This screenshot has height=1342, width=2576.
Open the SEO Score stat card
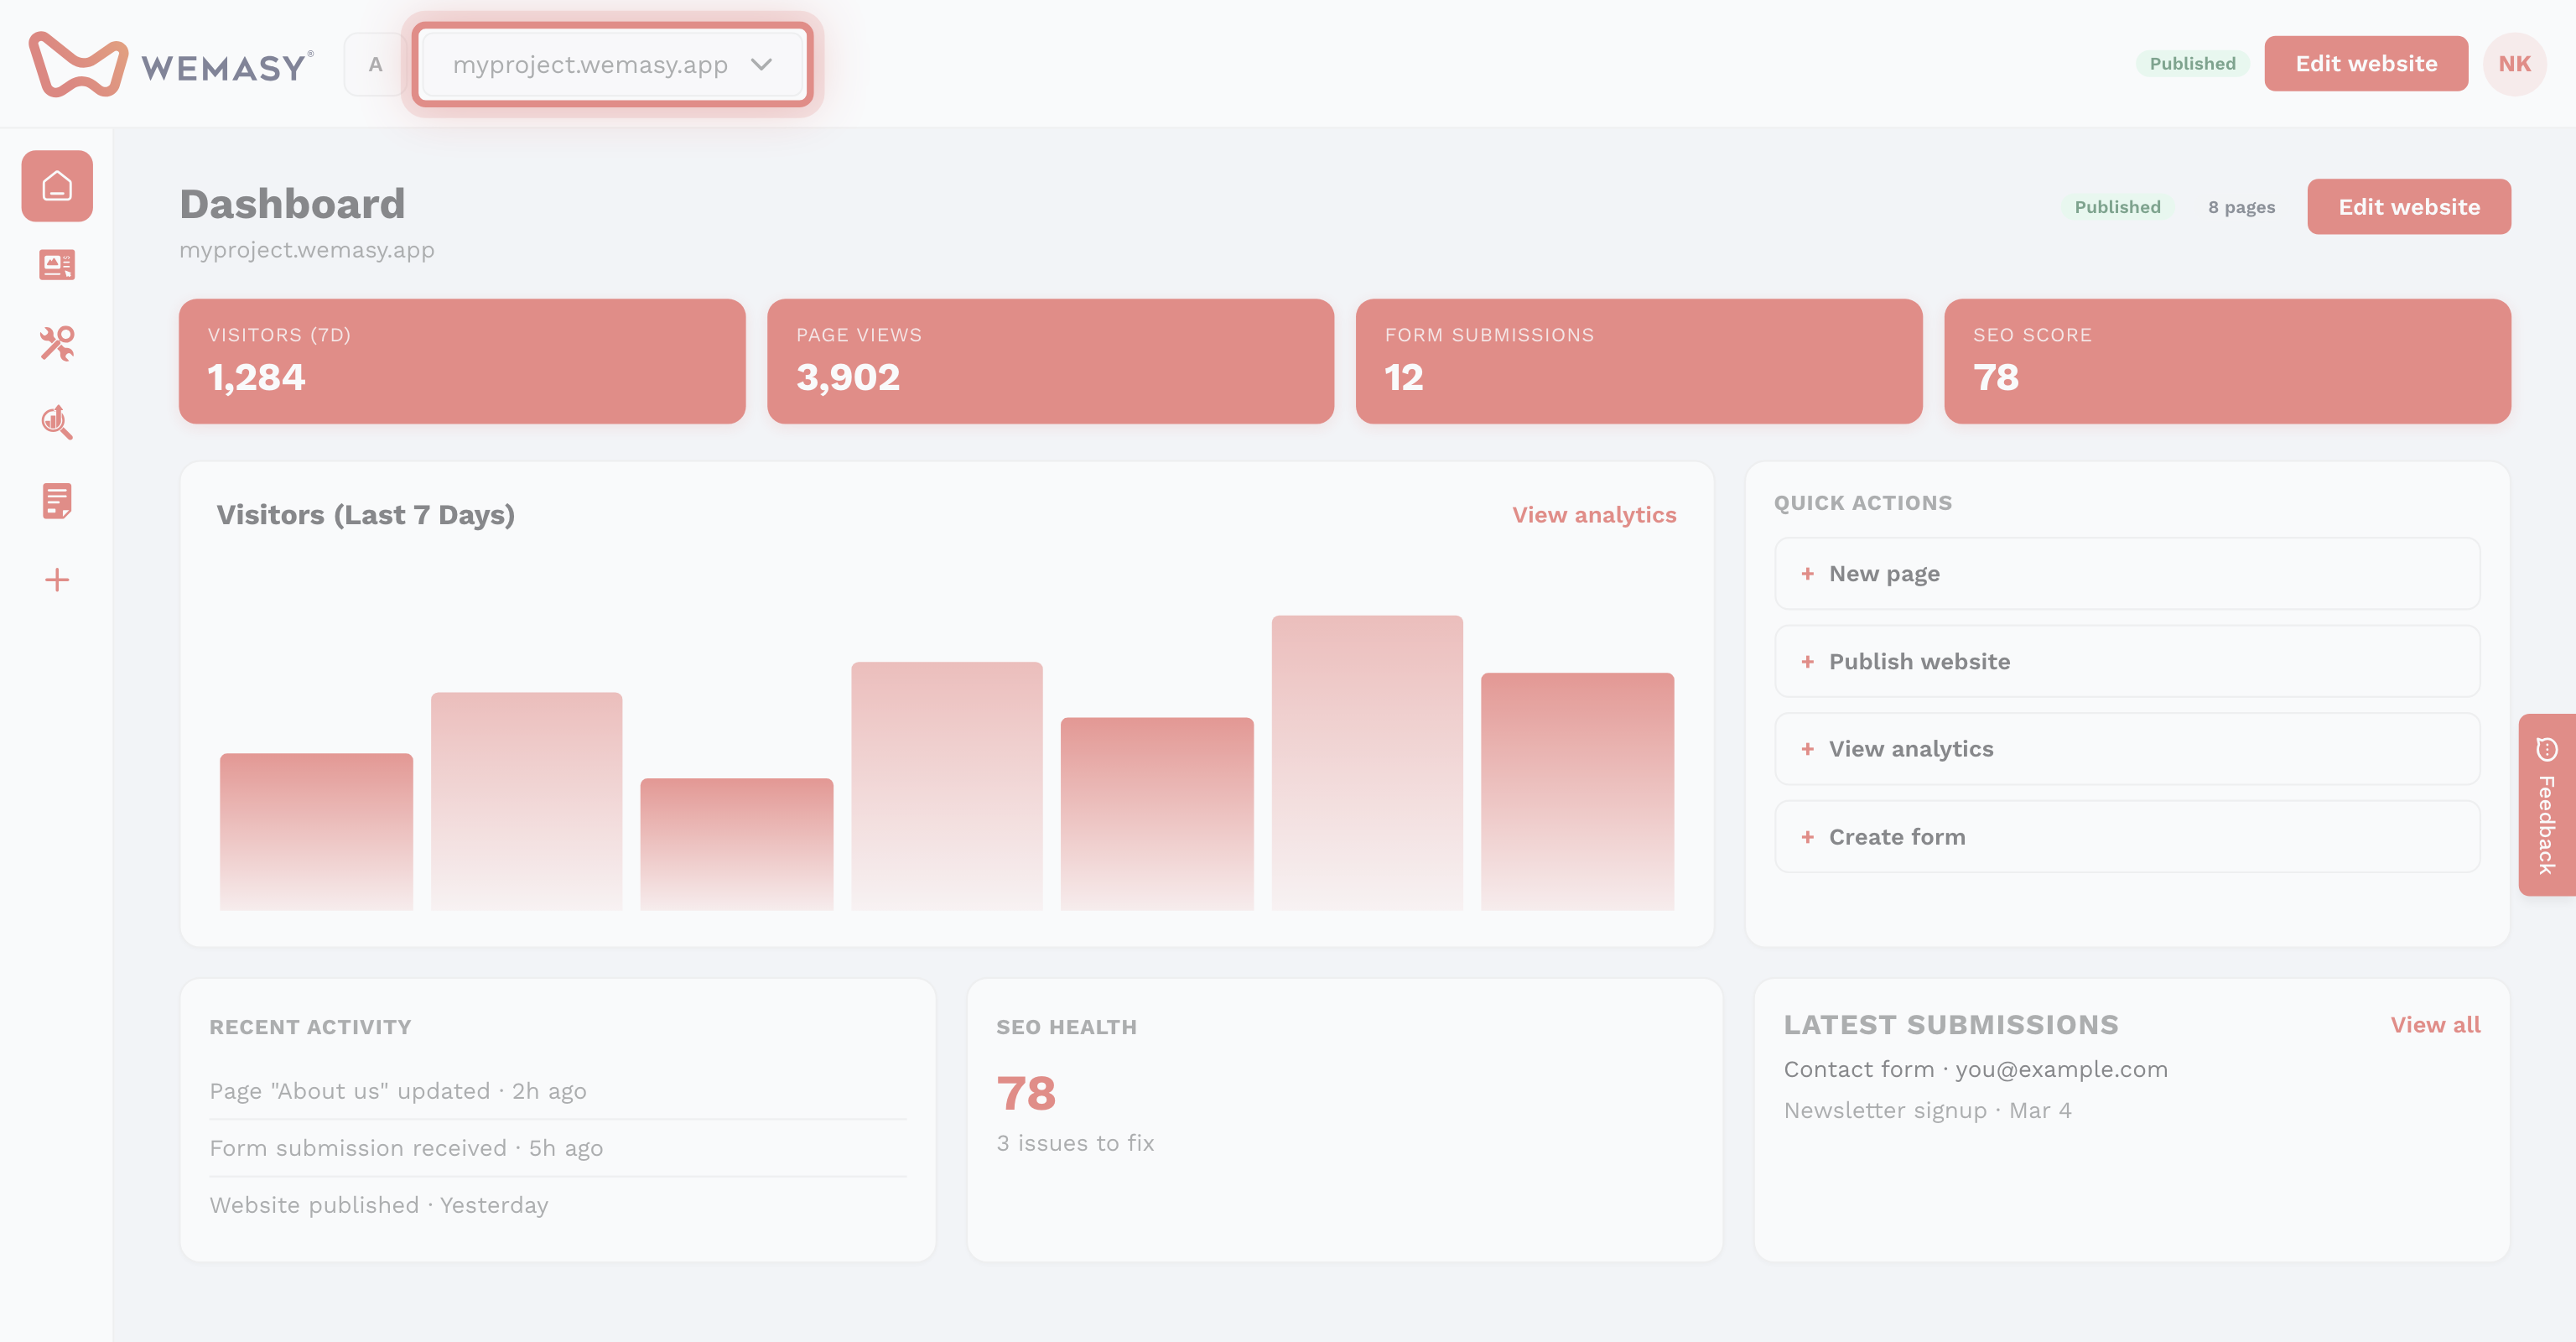[x=2227, y=361]
